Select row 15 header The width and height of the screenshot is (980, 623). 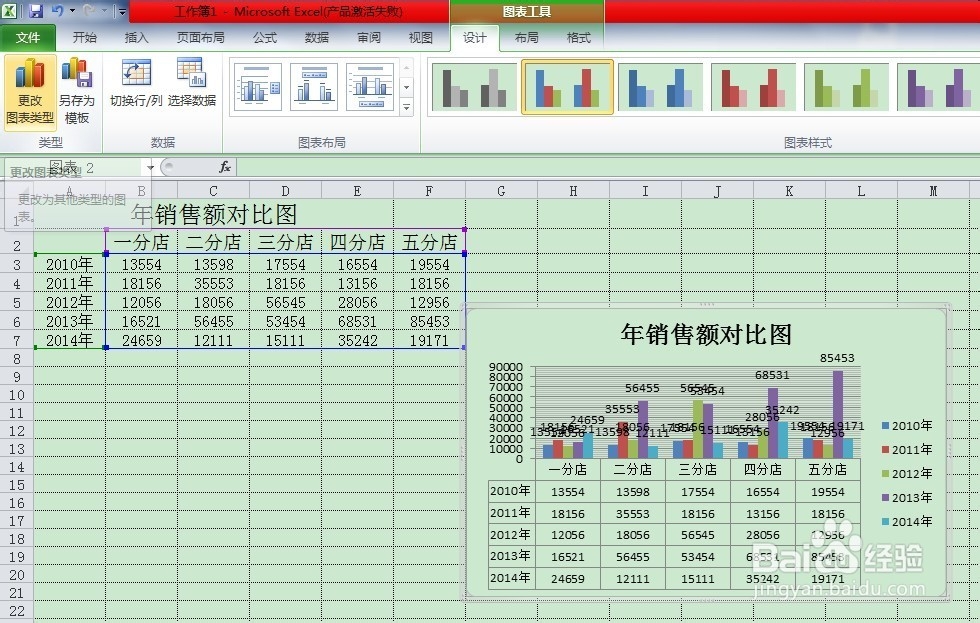(x=17, y=485)
